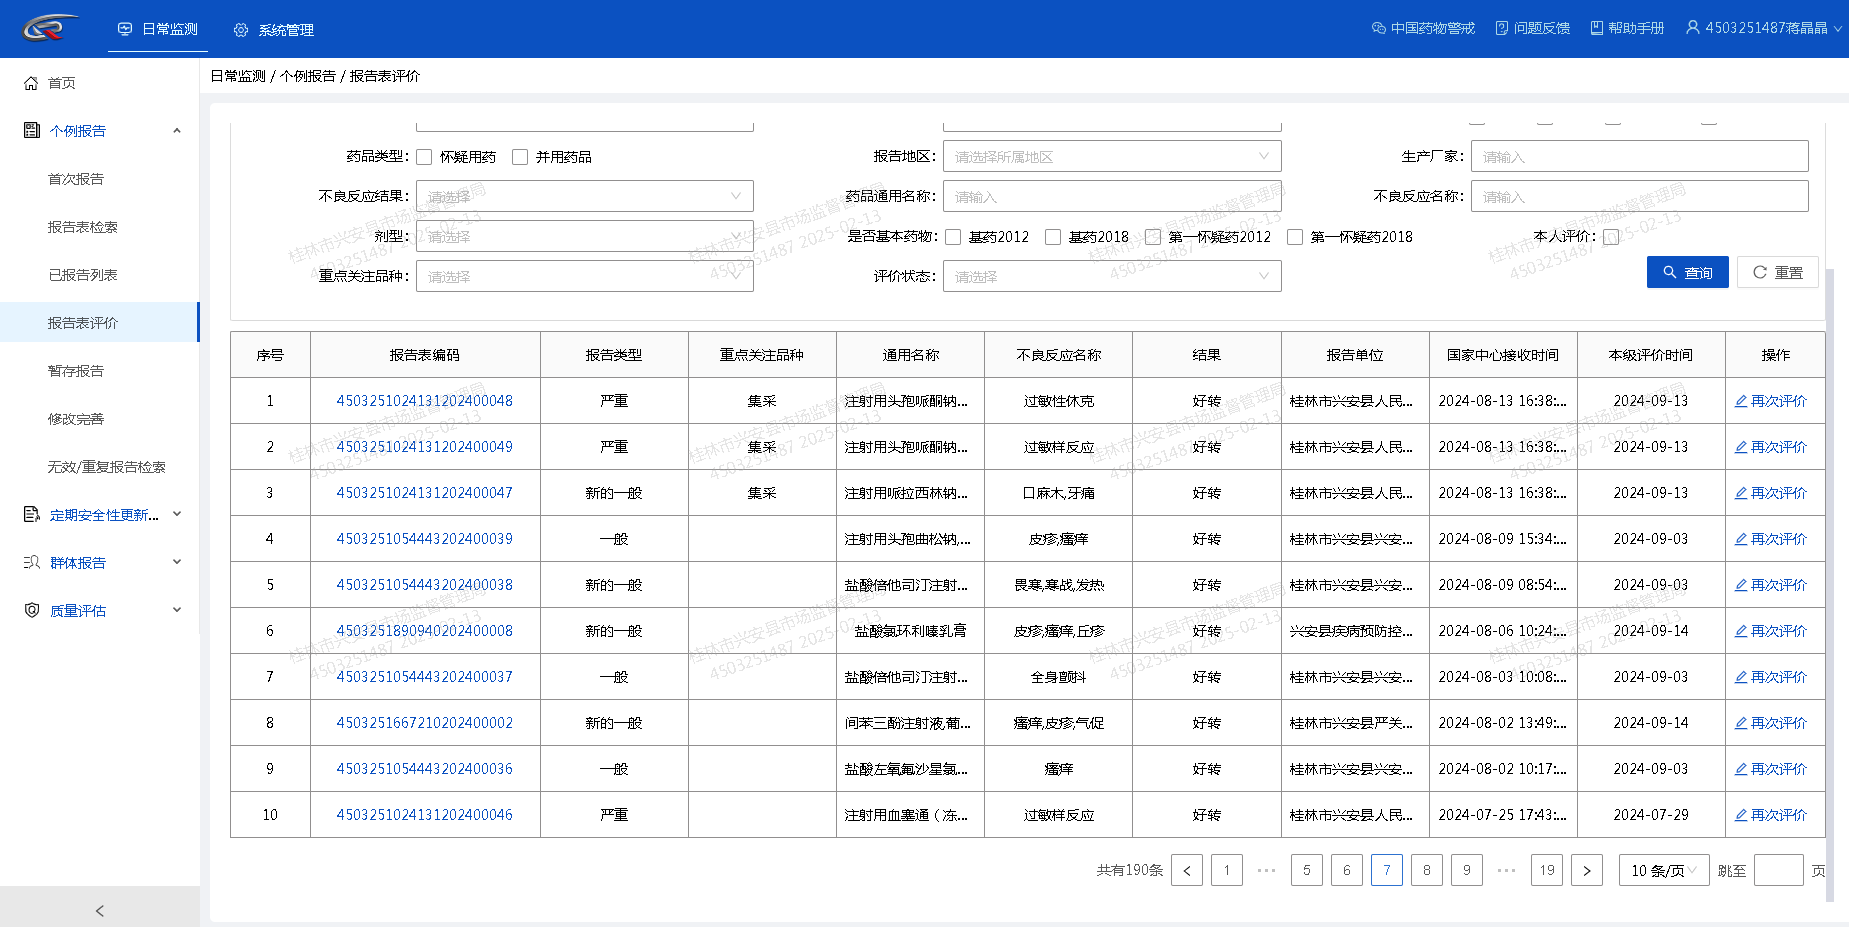Click the 质量评估 shield icon
This screenshot has width=1849, height=927.
31,610
